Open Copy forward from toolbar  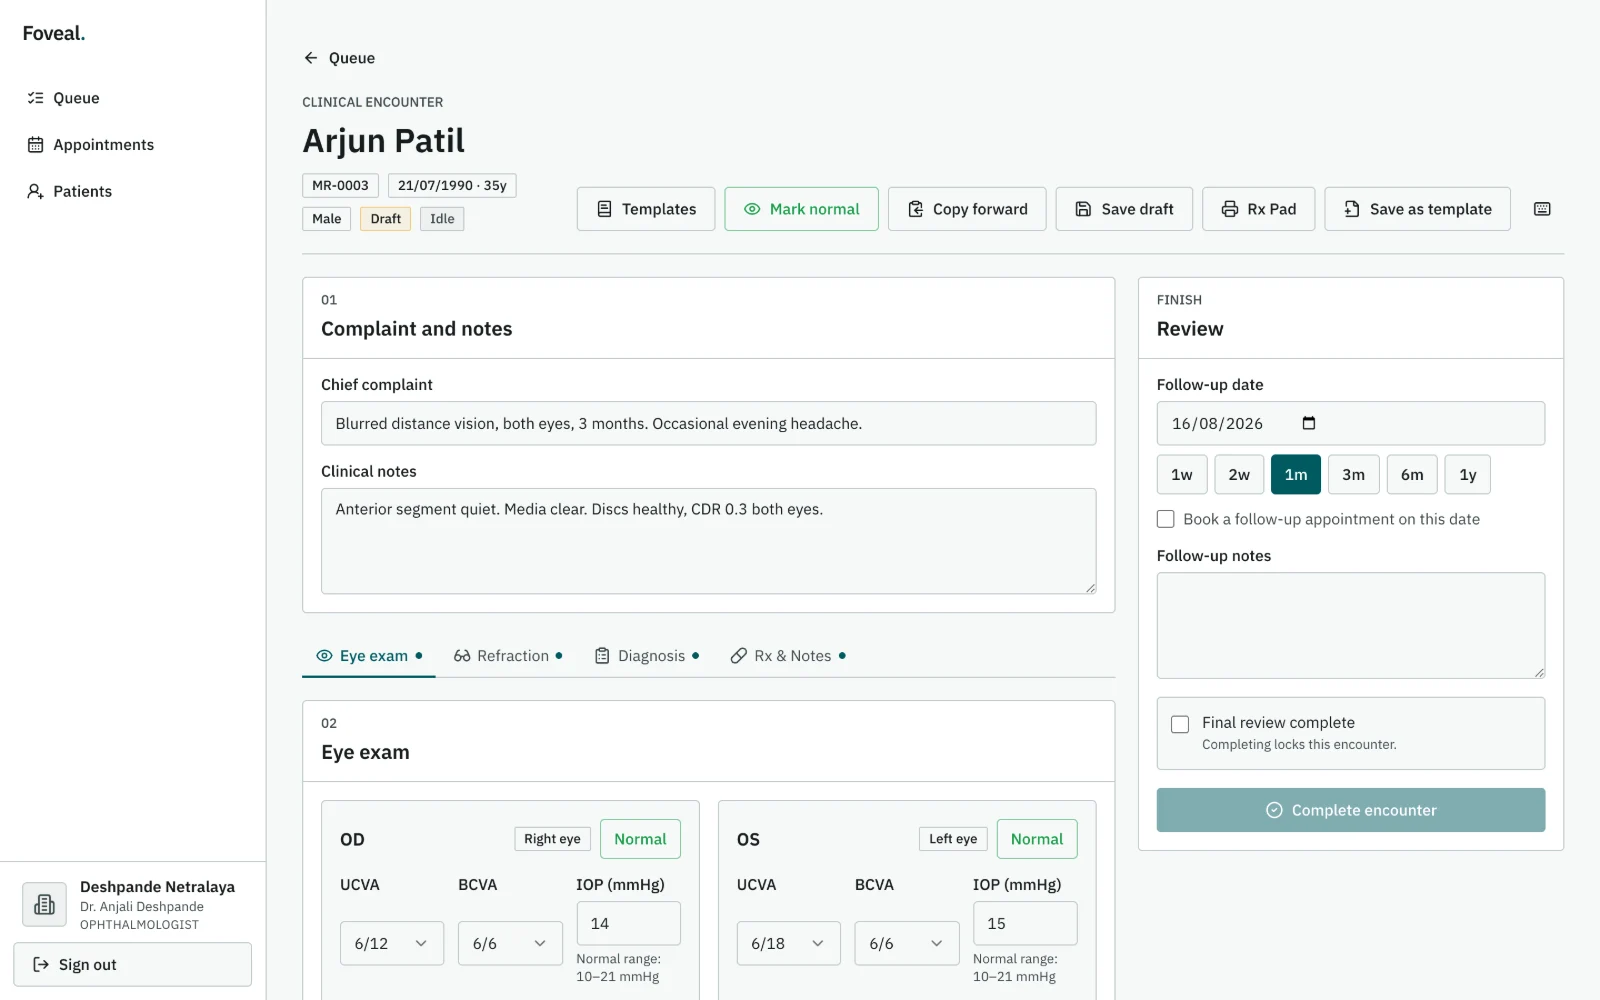coord(966,209)
